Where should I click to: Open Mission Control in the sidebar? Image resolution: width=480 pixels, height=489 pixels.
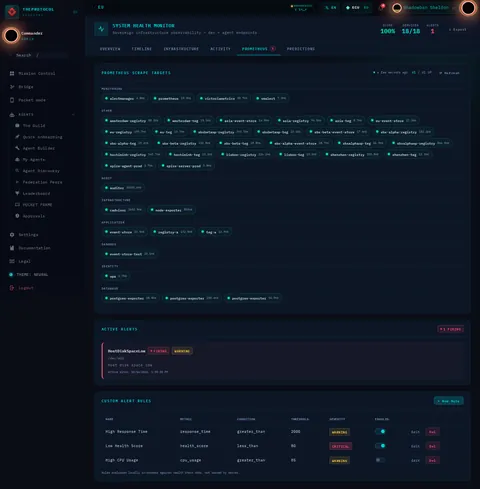point(37,73)
